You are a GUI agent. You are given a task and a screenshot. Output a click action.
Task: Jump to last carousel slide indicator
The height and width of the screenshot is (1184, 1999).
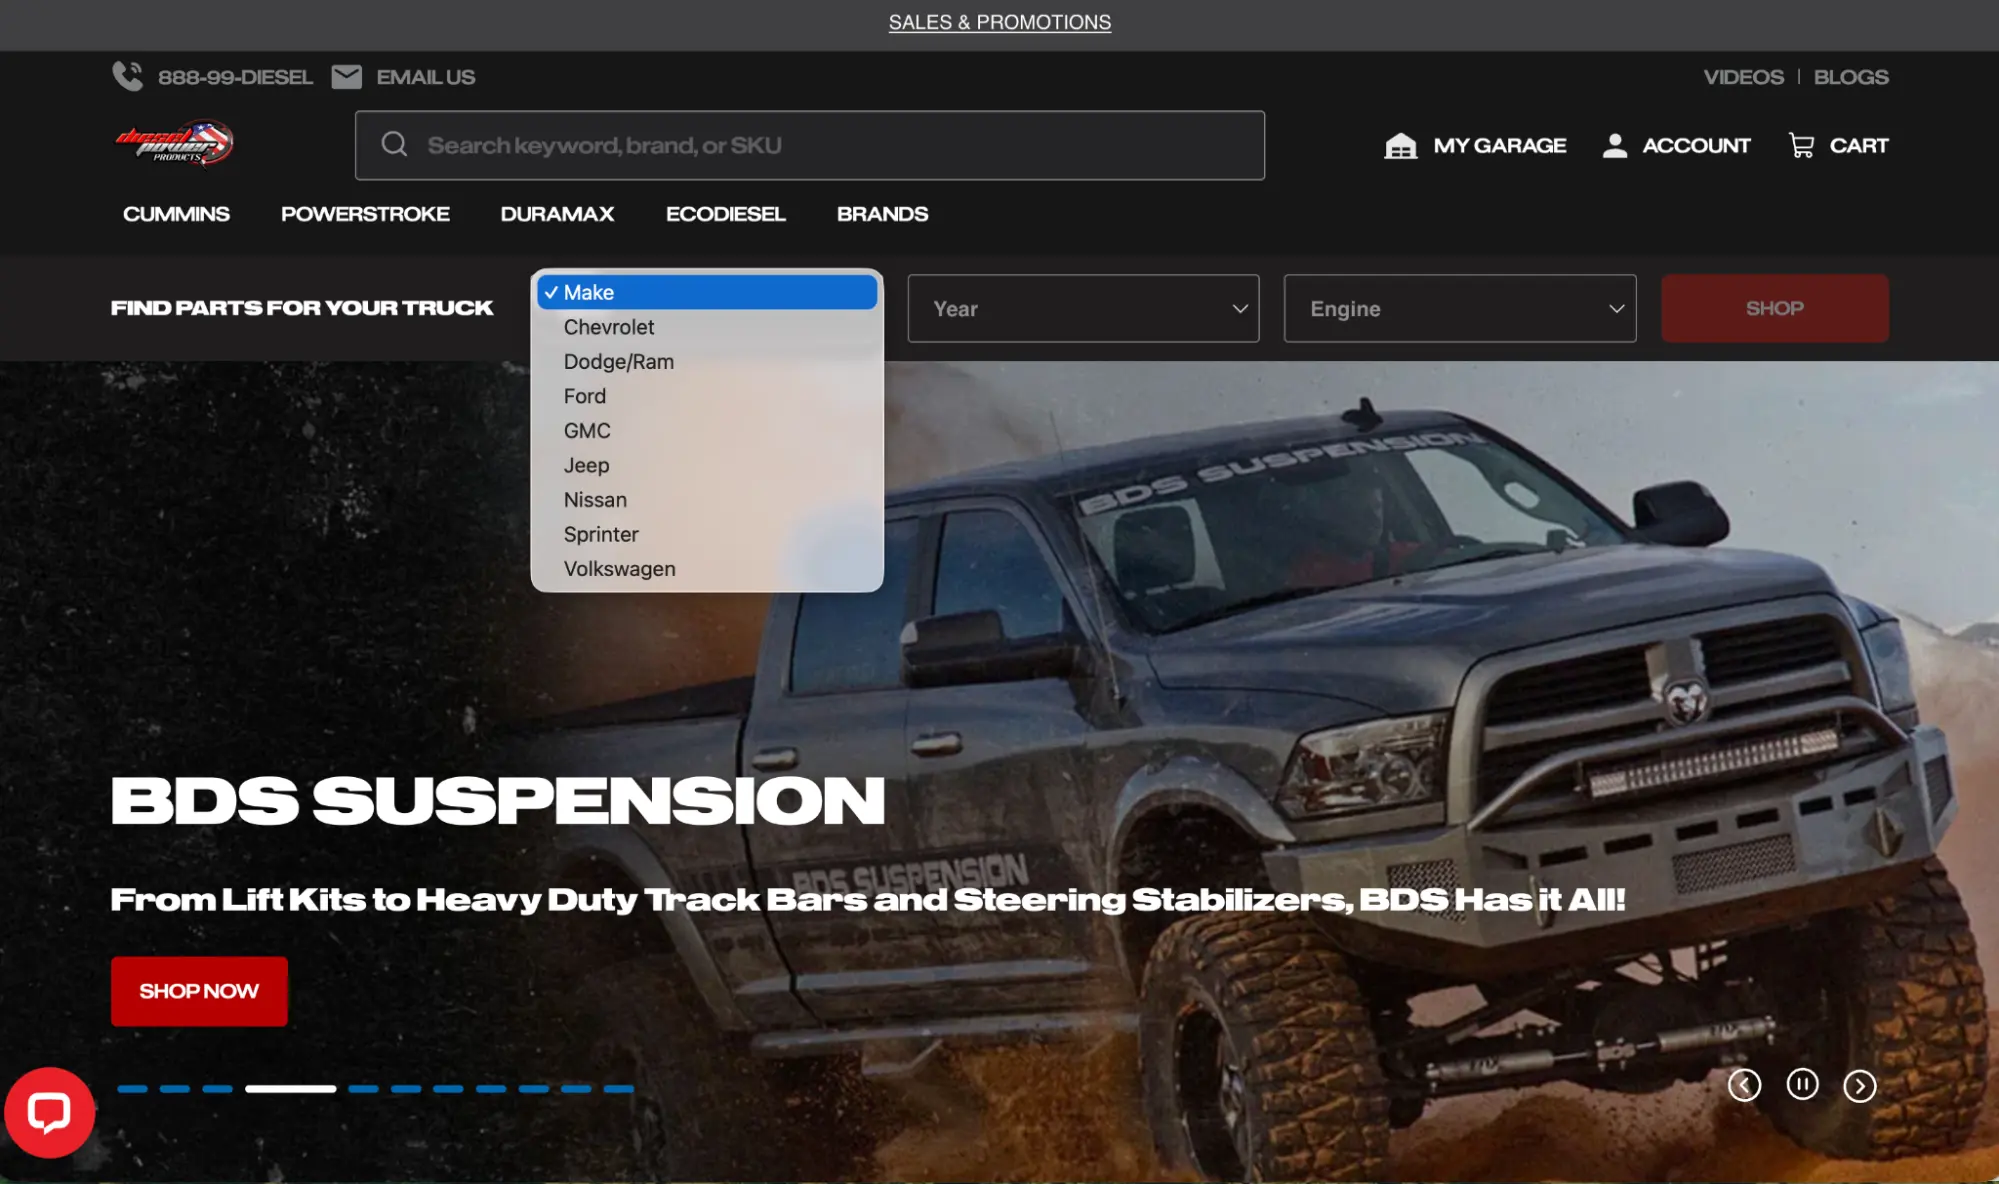[618, 1089]
